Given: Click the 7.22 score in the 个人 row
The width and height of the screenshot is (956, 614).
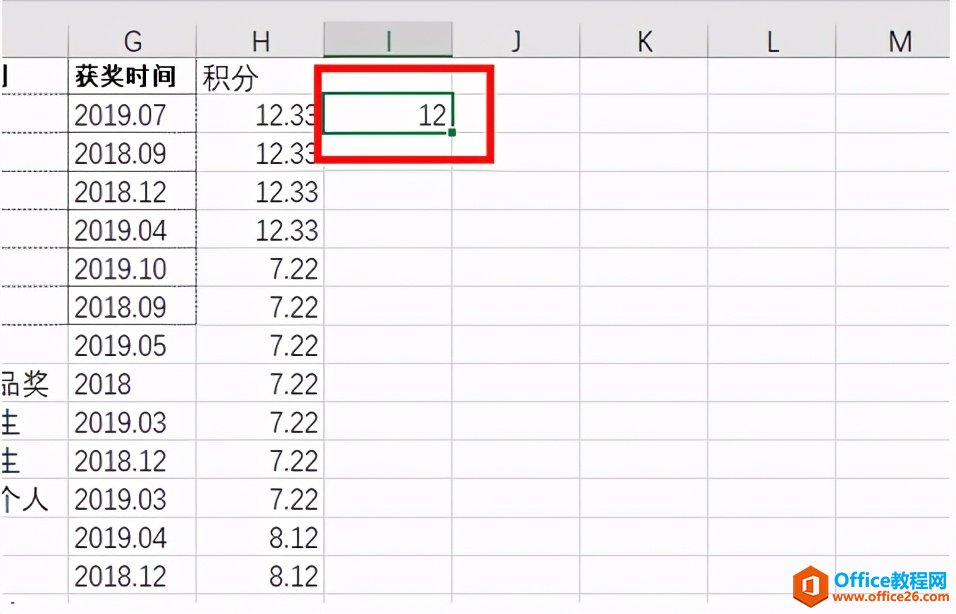Looking at the screenshot, I should [260, 499].
